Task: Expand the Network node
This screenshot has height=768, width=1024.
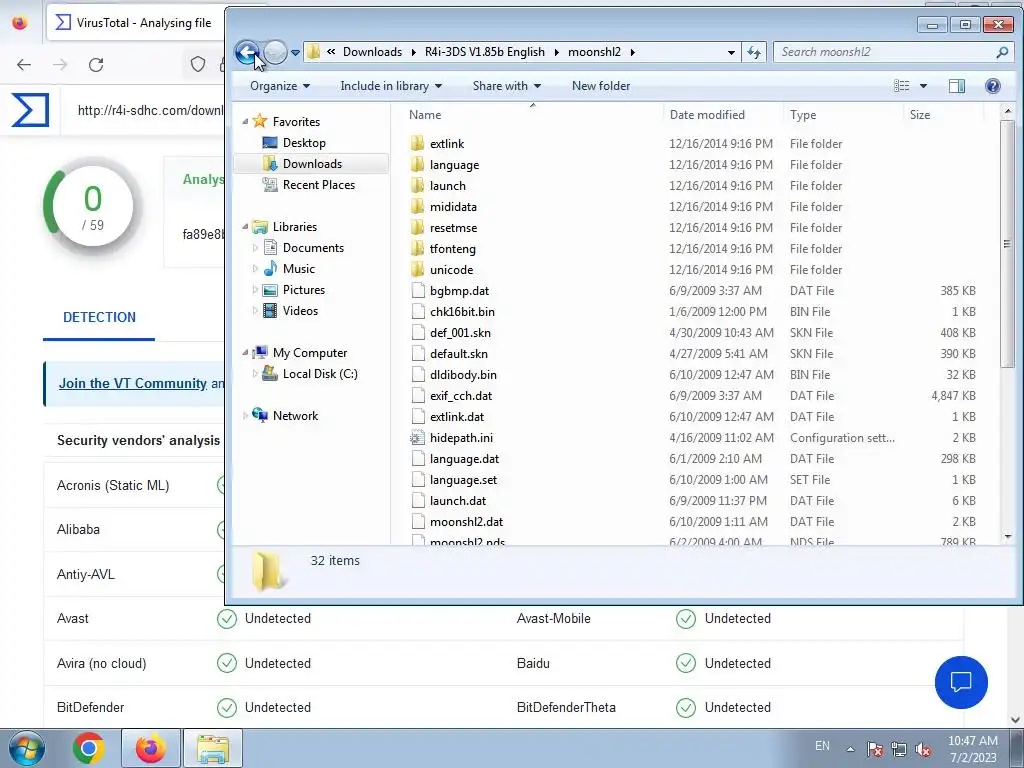Action: 246,415
